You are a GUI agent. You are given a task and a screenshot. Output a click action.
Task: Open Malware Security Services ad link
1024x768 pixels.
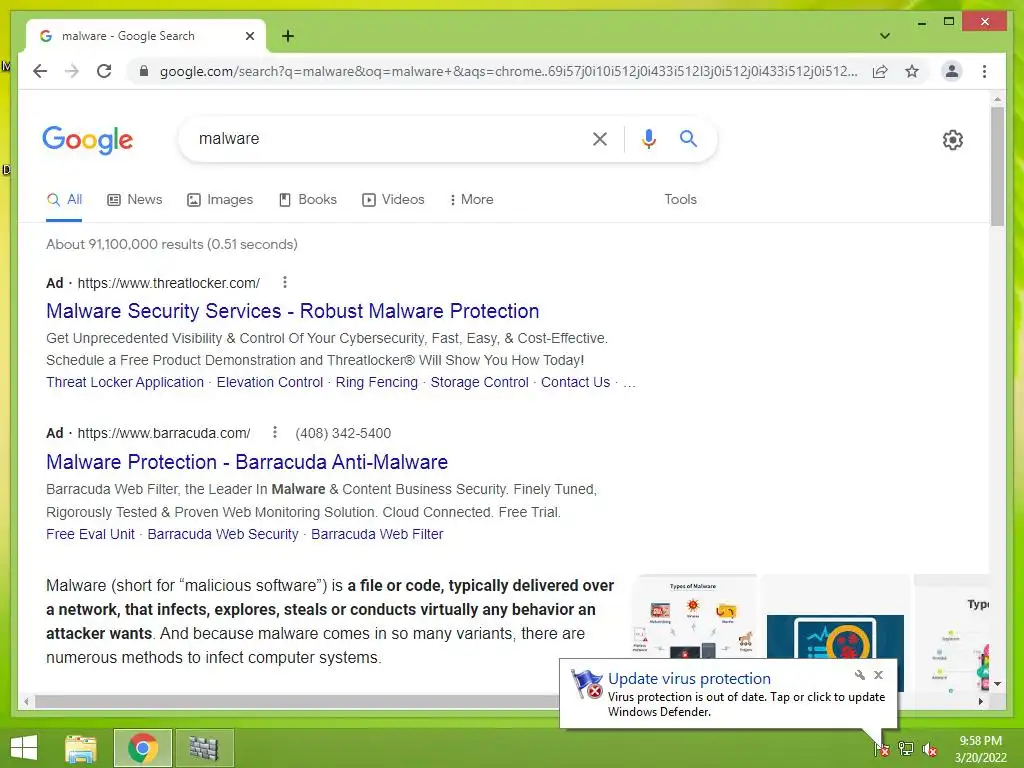point(293,311)
